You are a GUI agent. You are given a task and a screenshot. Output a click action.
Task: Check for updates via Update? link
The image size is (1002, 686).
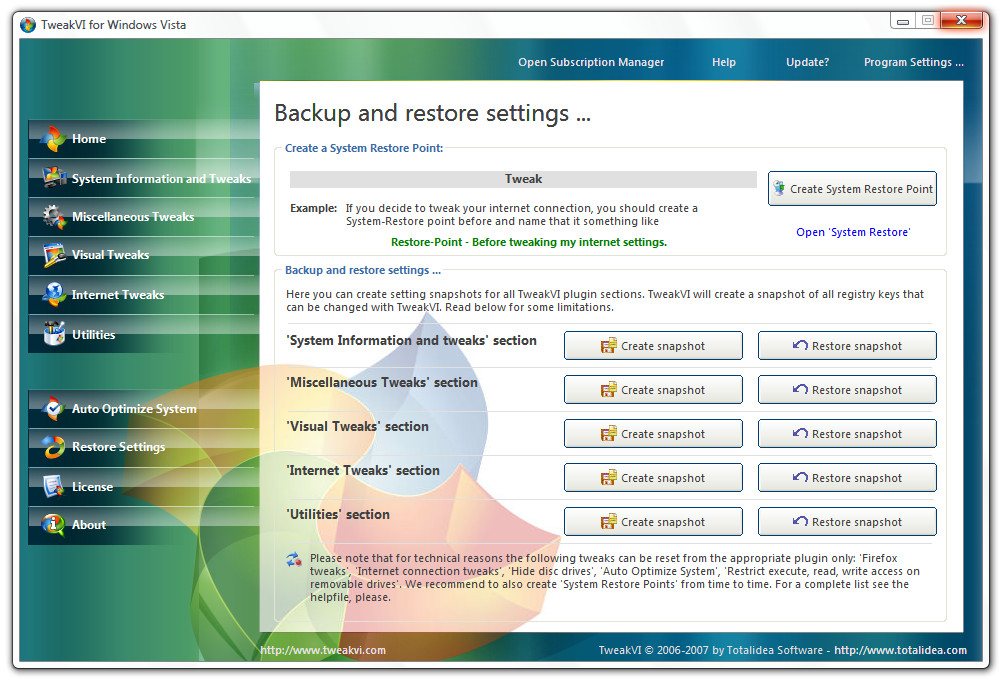(808, 62)
